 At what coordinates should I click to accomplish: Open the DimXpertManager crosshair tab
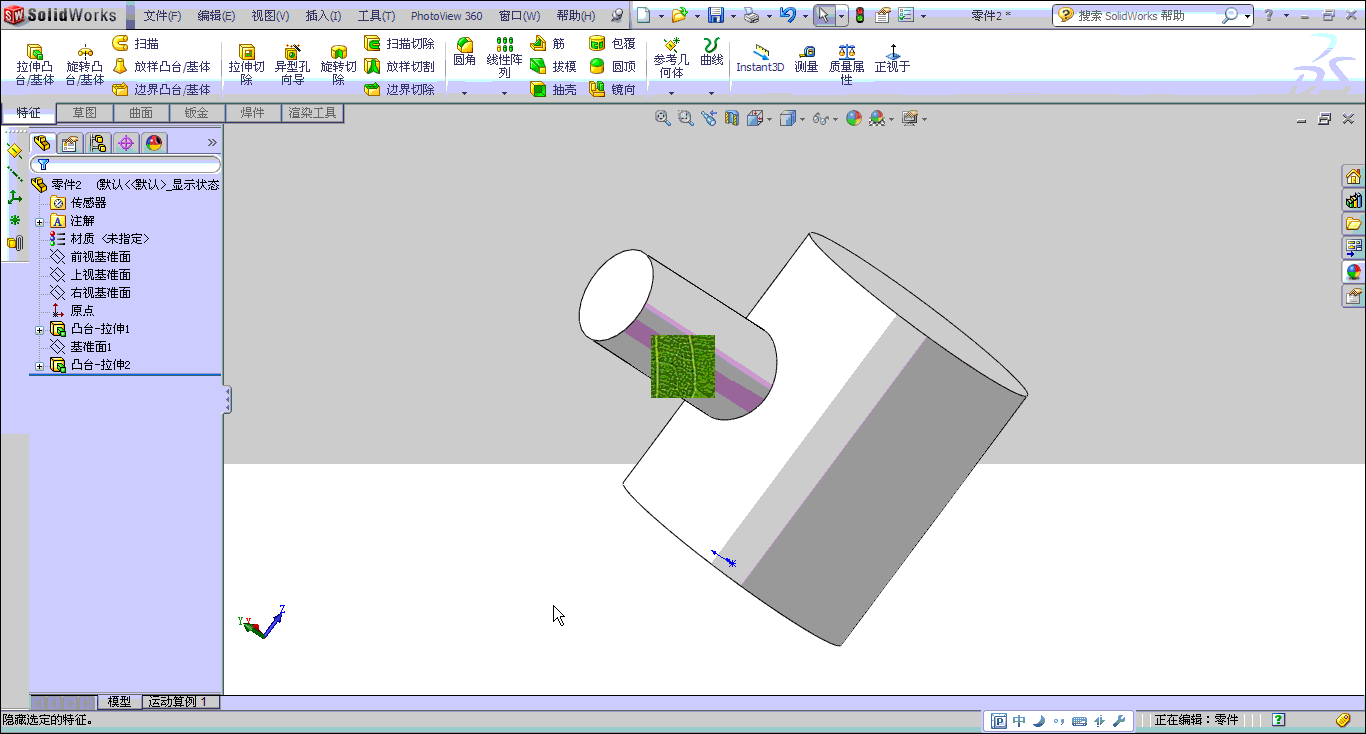pos(126,143)
